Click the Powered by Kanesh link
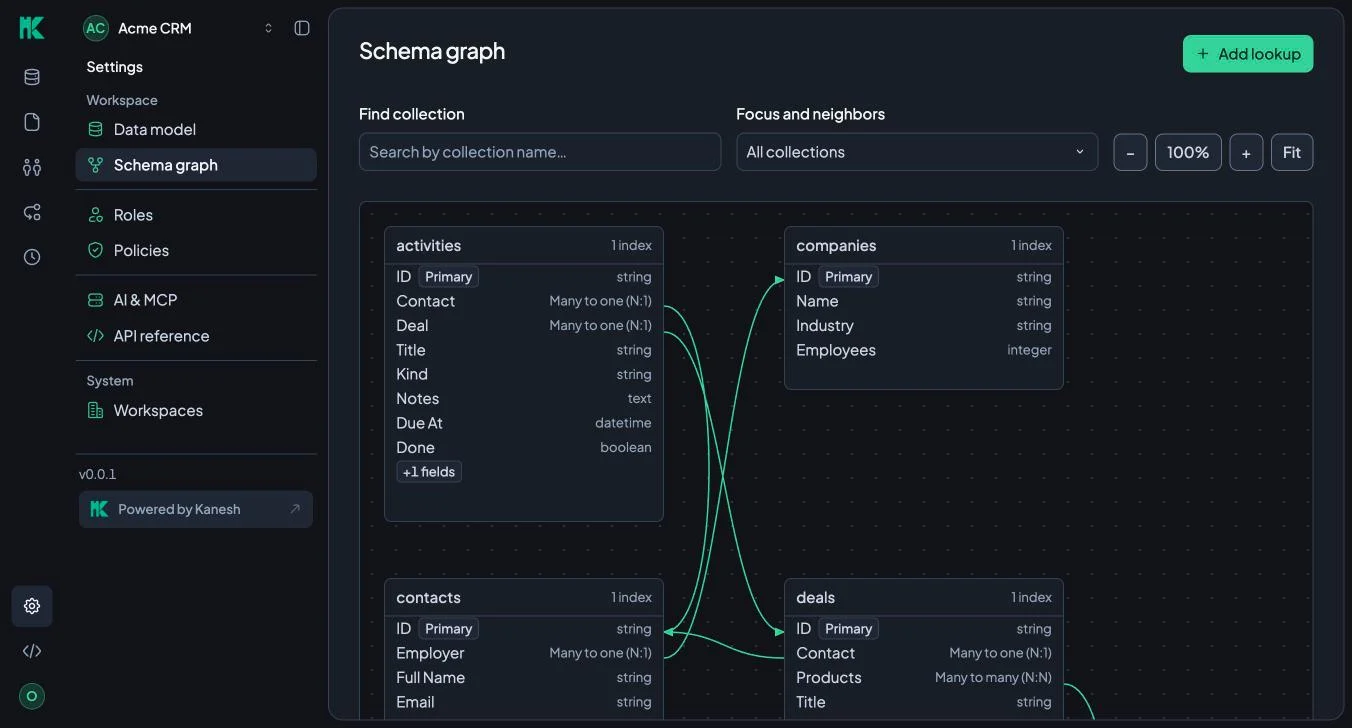This screenshot has width=1352, height=728. pyautogui.click(x=196, y=509)
